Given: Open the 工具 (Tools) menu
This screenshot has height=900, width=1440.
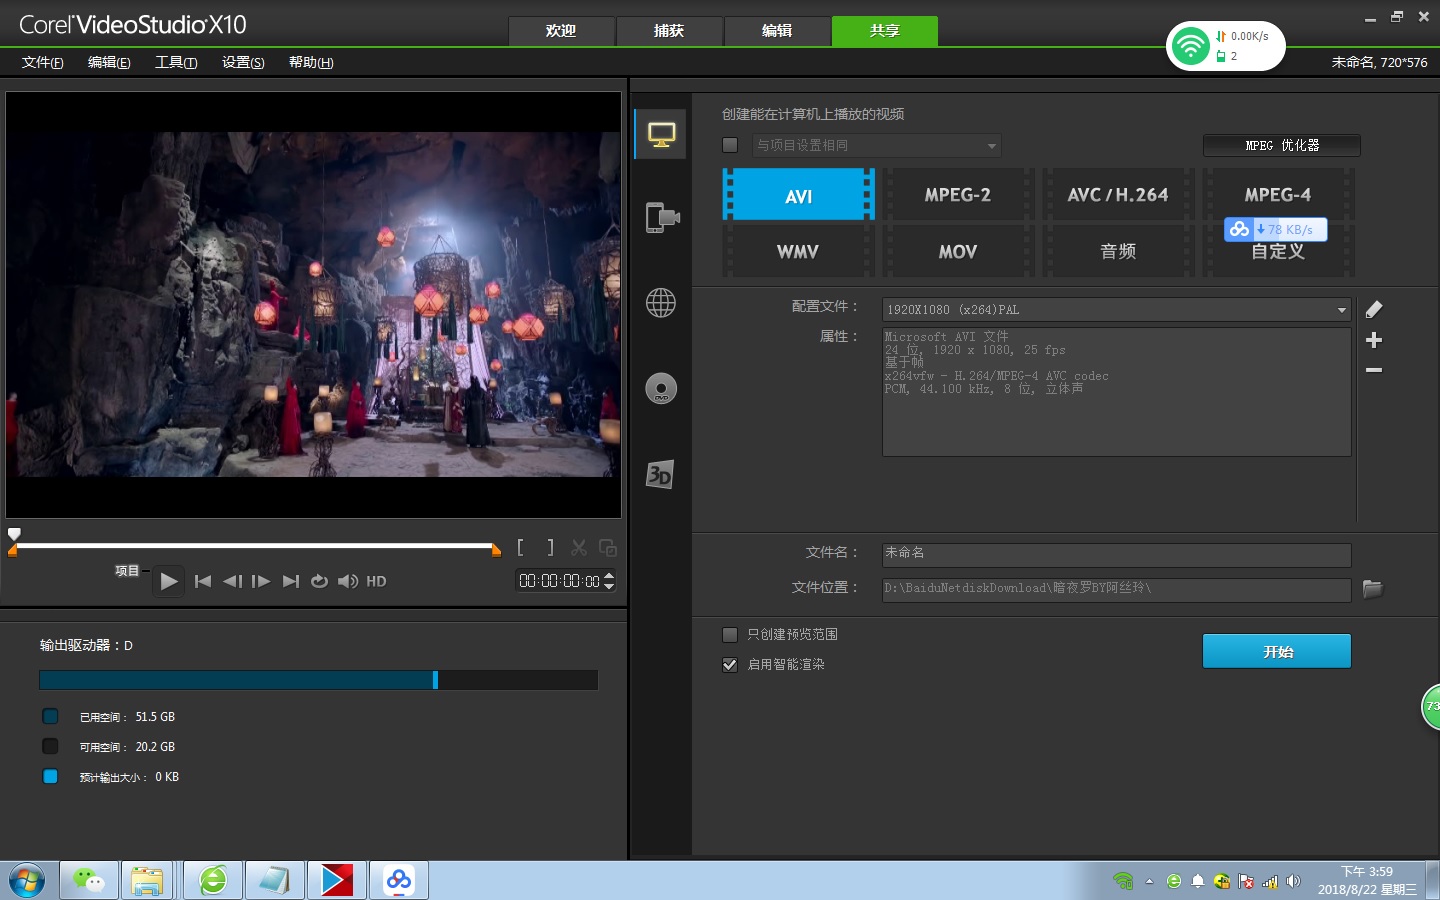Looking at the screenshot, I should (176, 62).
